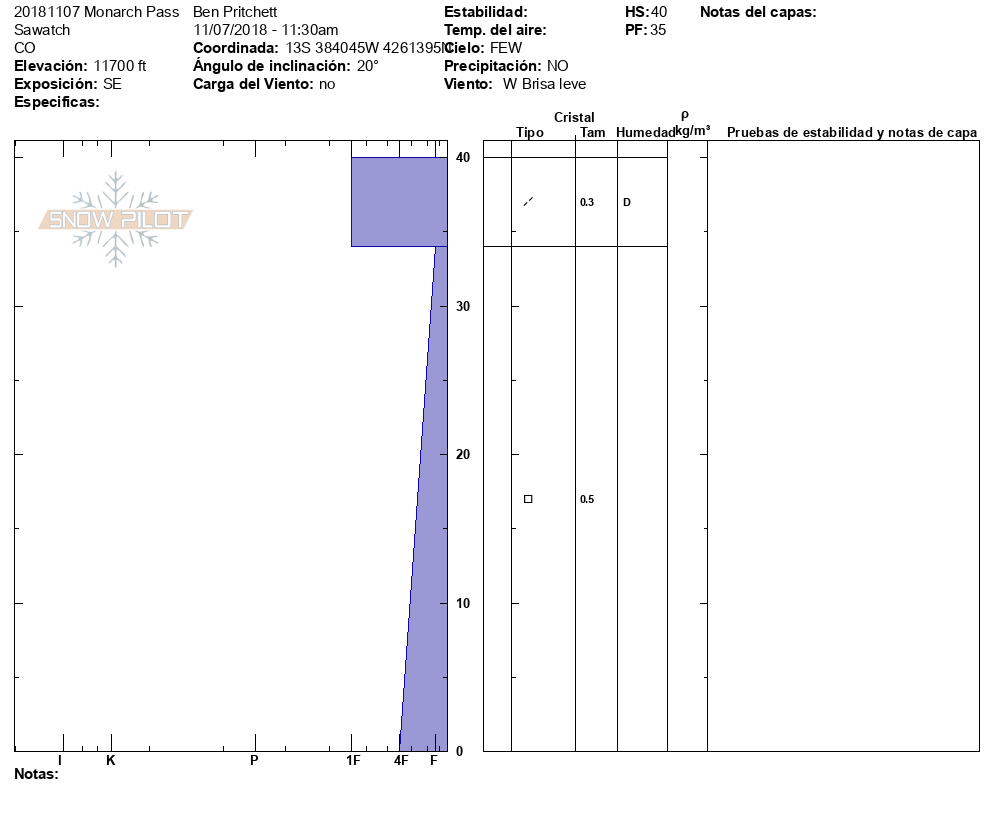Click the Humedad column header

pos(645,133)
